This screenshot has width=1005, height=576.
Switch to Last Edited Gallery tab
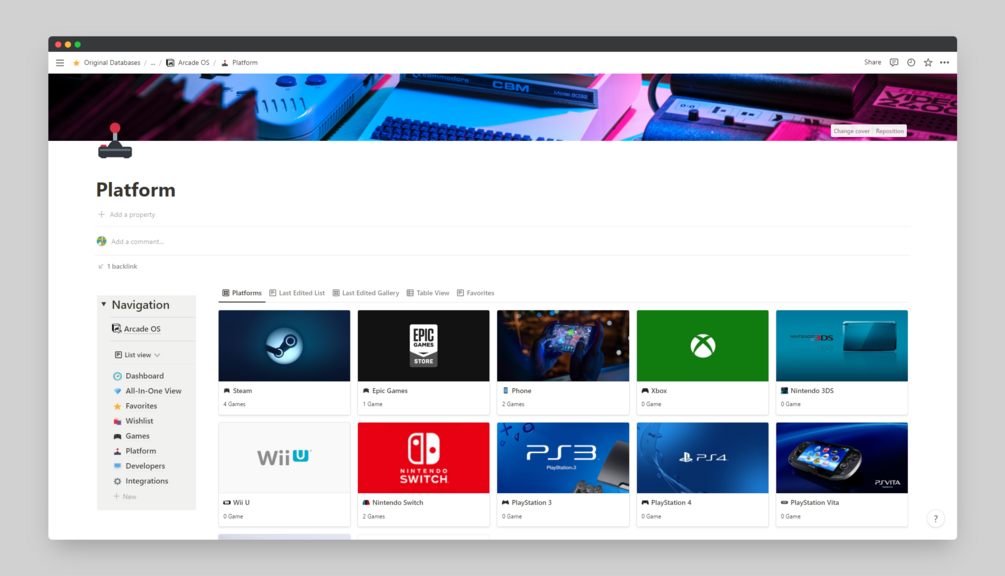tap(365, 293)
